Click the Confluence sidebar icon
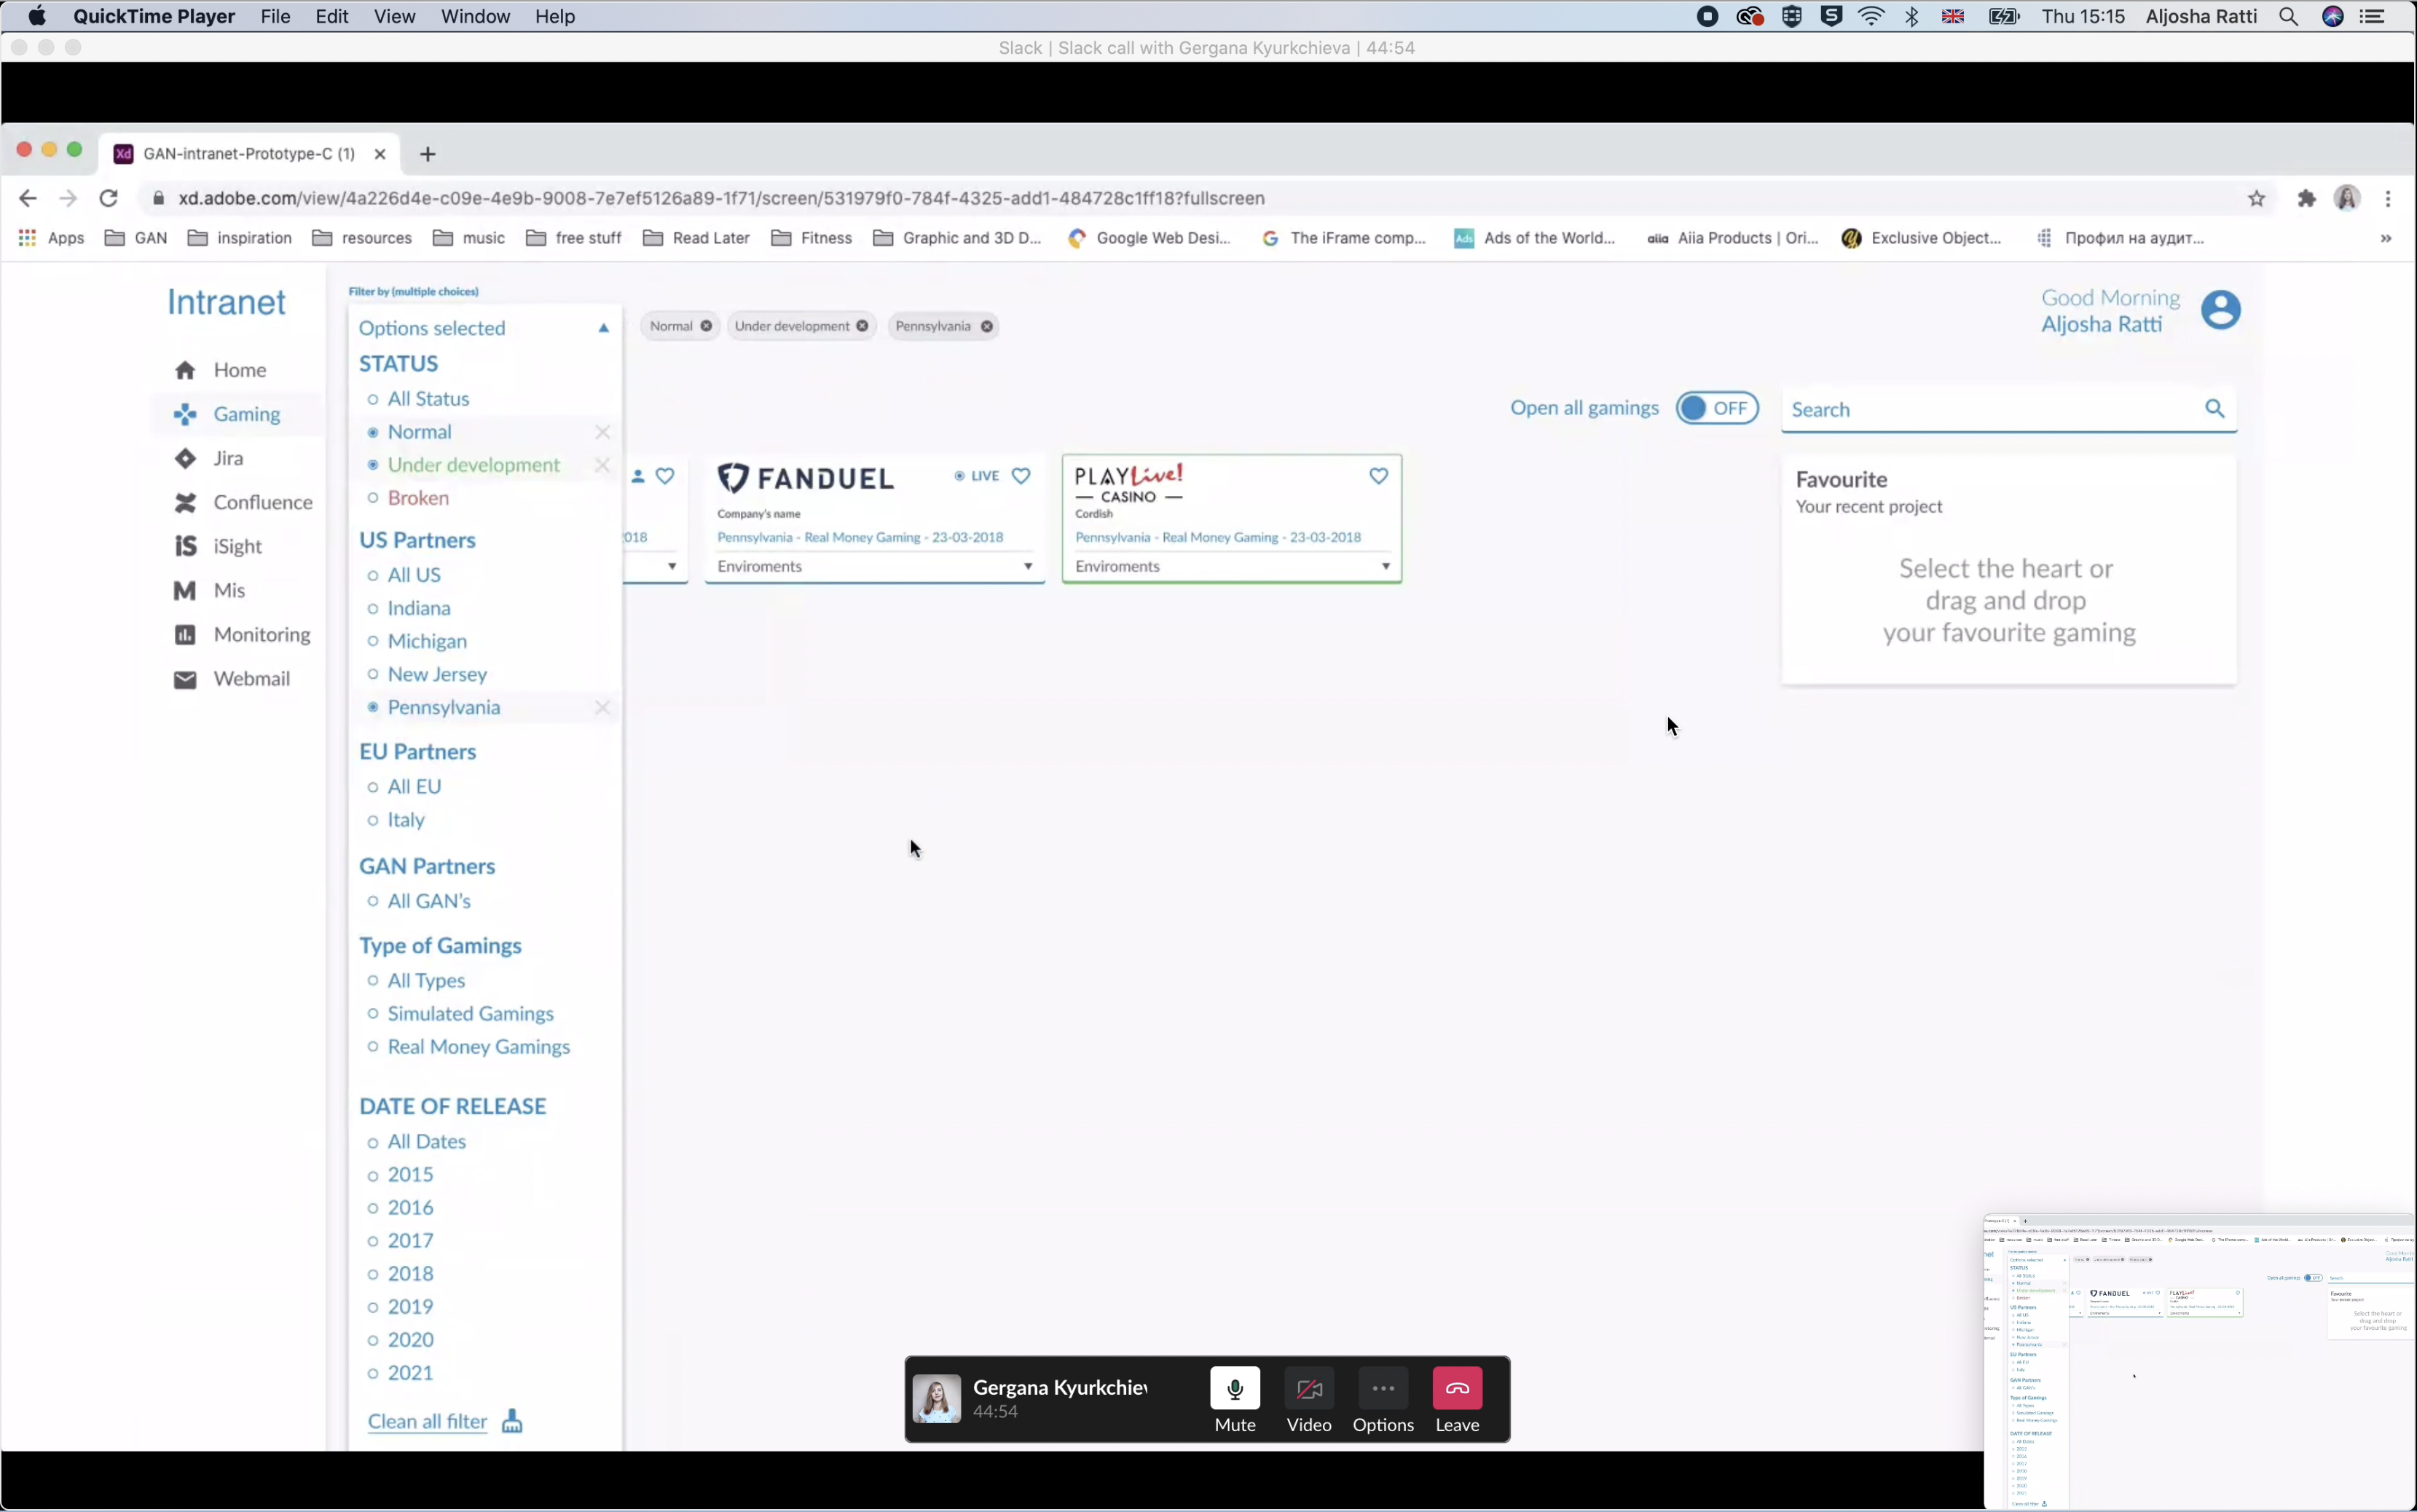2417x1512 pixels. [x=185, y=502]
